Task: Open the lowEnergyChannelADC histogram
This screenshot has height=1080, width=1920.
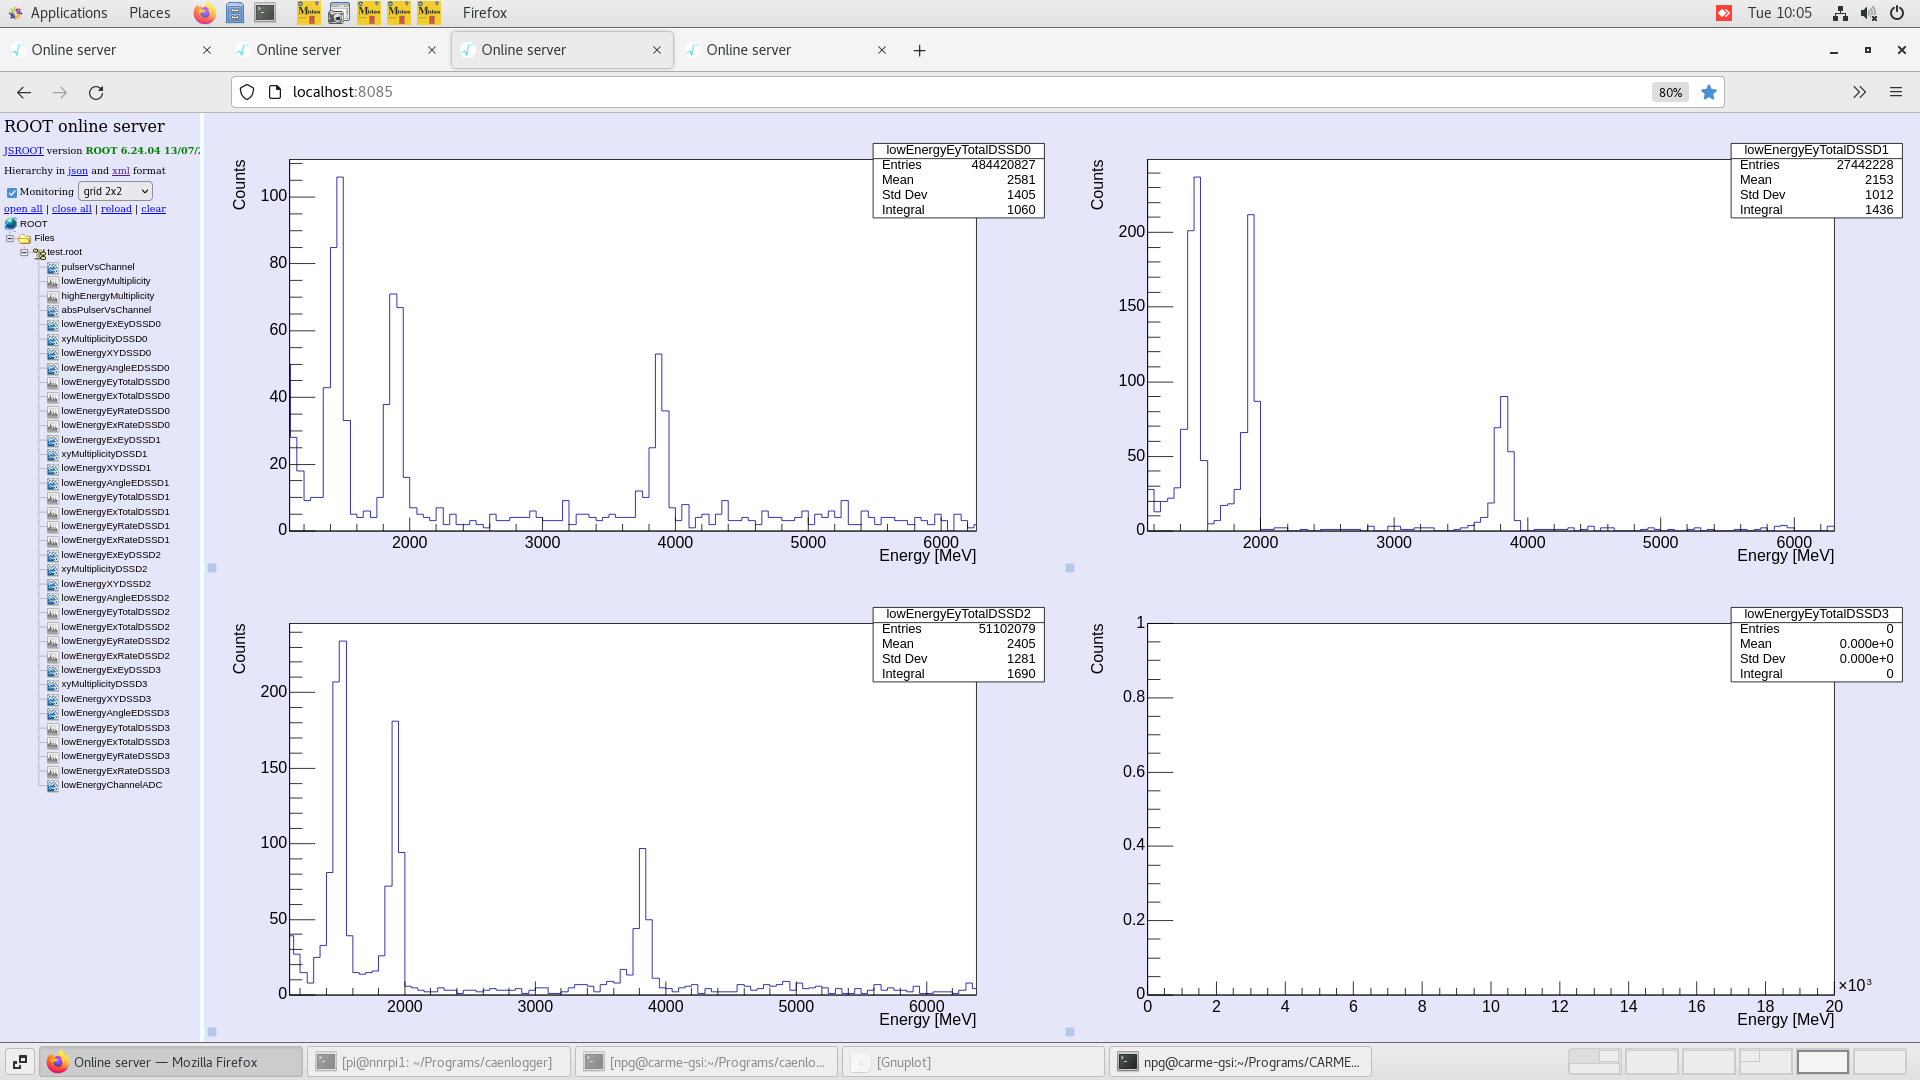Action: click(111, 785)
